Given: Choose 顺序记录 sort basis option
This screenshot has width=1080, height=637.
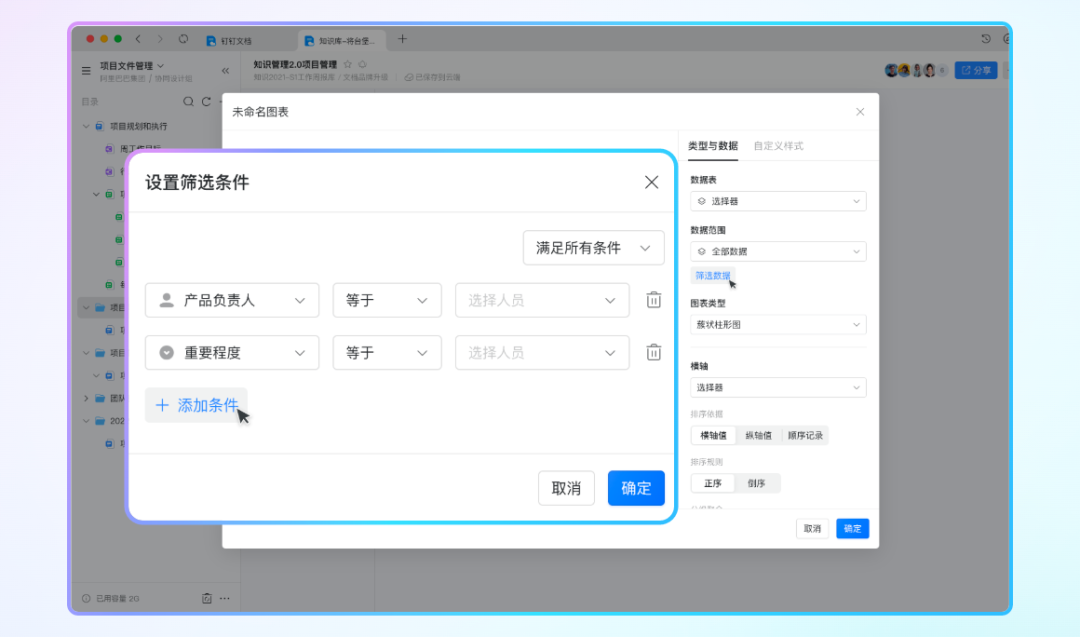Looking at the screenshot, I should point(805,435).
